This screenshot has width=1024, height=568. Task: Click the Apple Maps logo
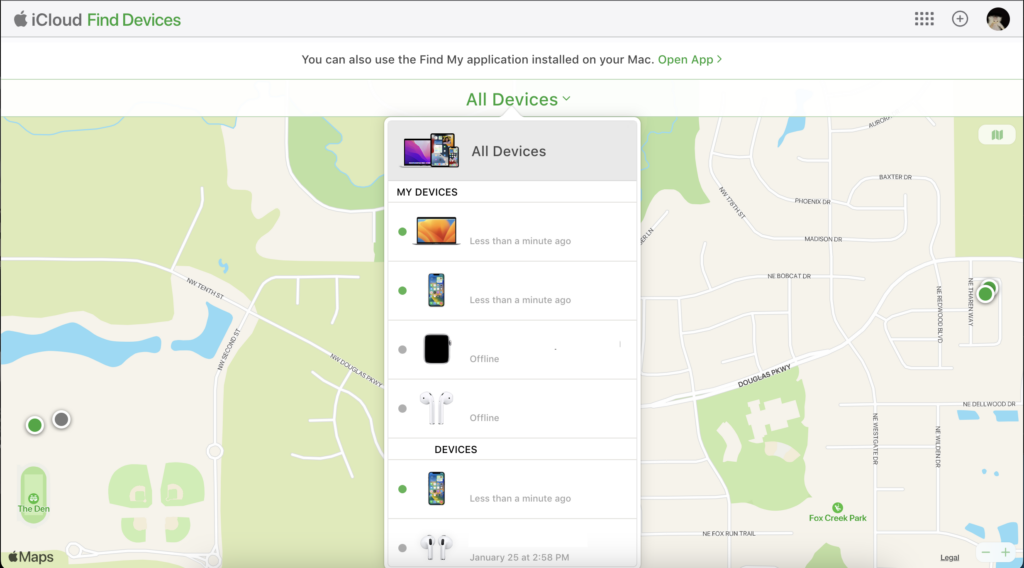pyautogui.click(x=31, y=557)
